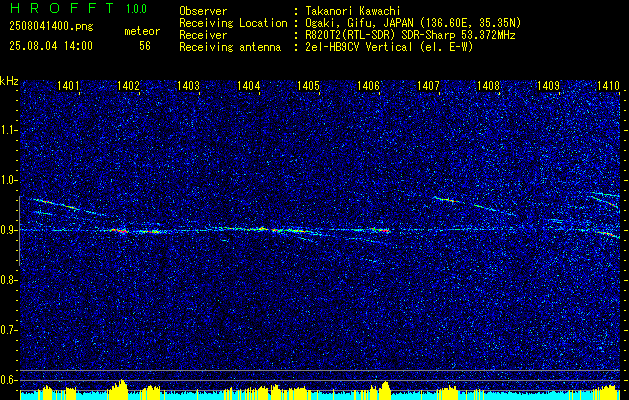Click the 1402 time marker
This screenshot has height=400, width=629.
click(128, 85)
